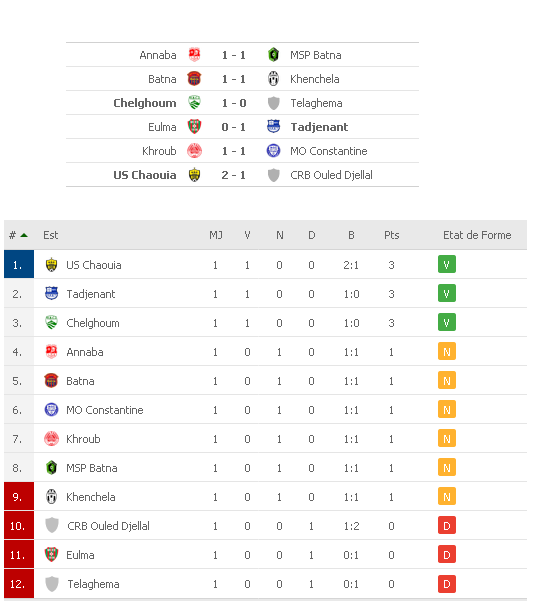Screen dimensions: 538x602
Task: Sort standings by MJ column header
Action: click(x=216, y=235)
